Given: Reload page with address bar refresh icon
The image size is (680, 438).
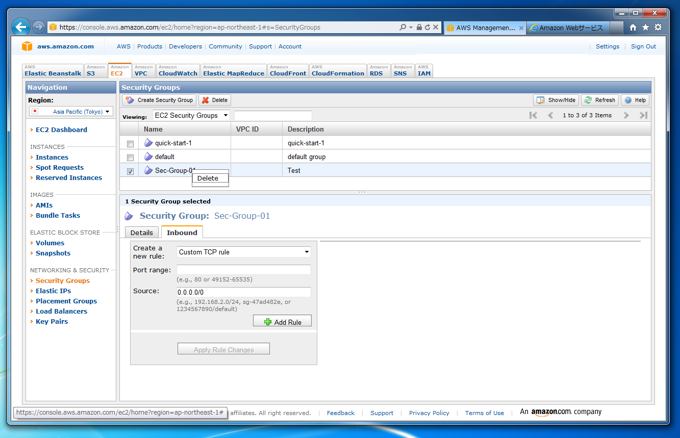Looking at the screenshot, I should point(427,27).
